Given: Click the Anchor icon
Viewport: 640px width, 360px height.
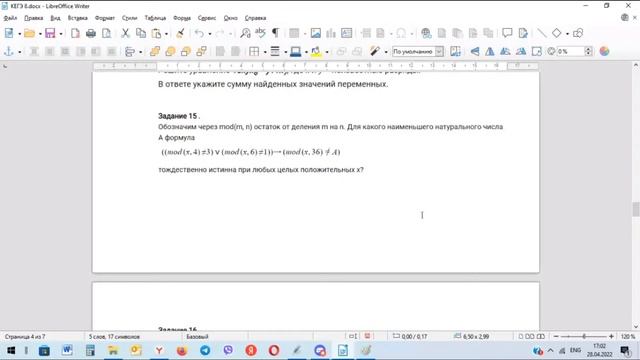Looking at the screenshot, I should point(9,51).
